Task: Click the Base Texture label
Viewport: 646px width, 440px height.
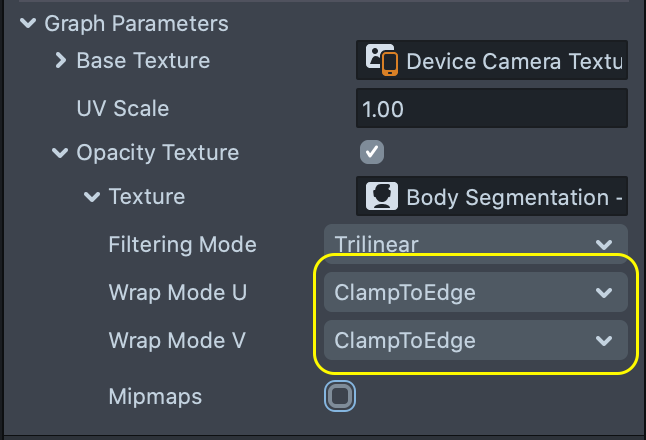Action: 143,61
